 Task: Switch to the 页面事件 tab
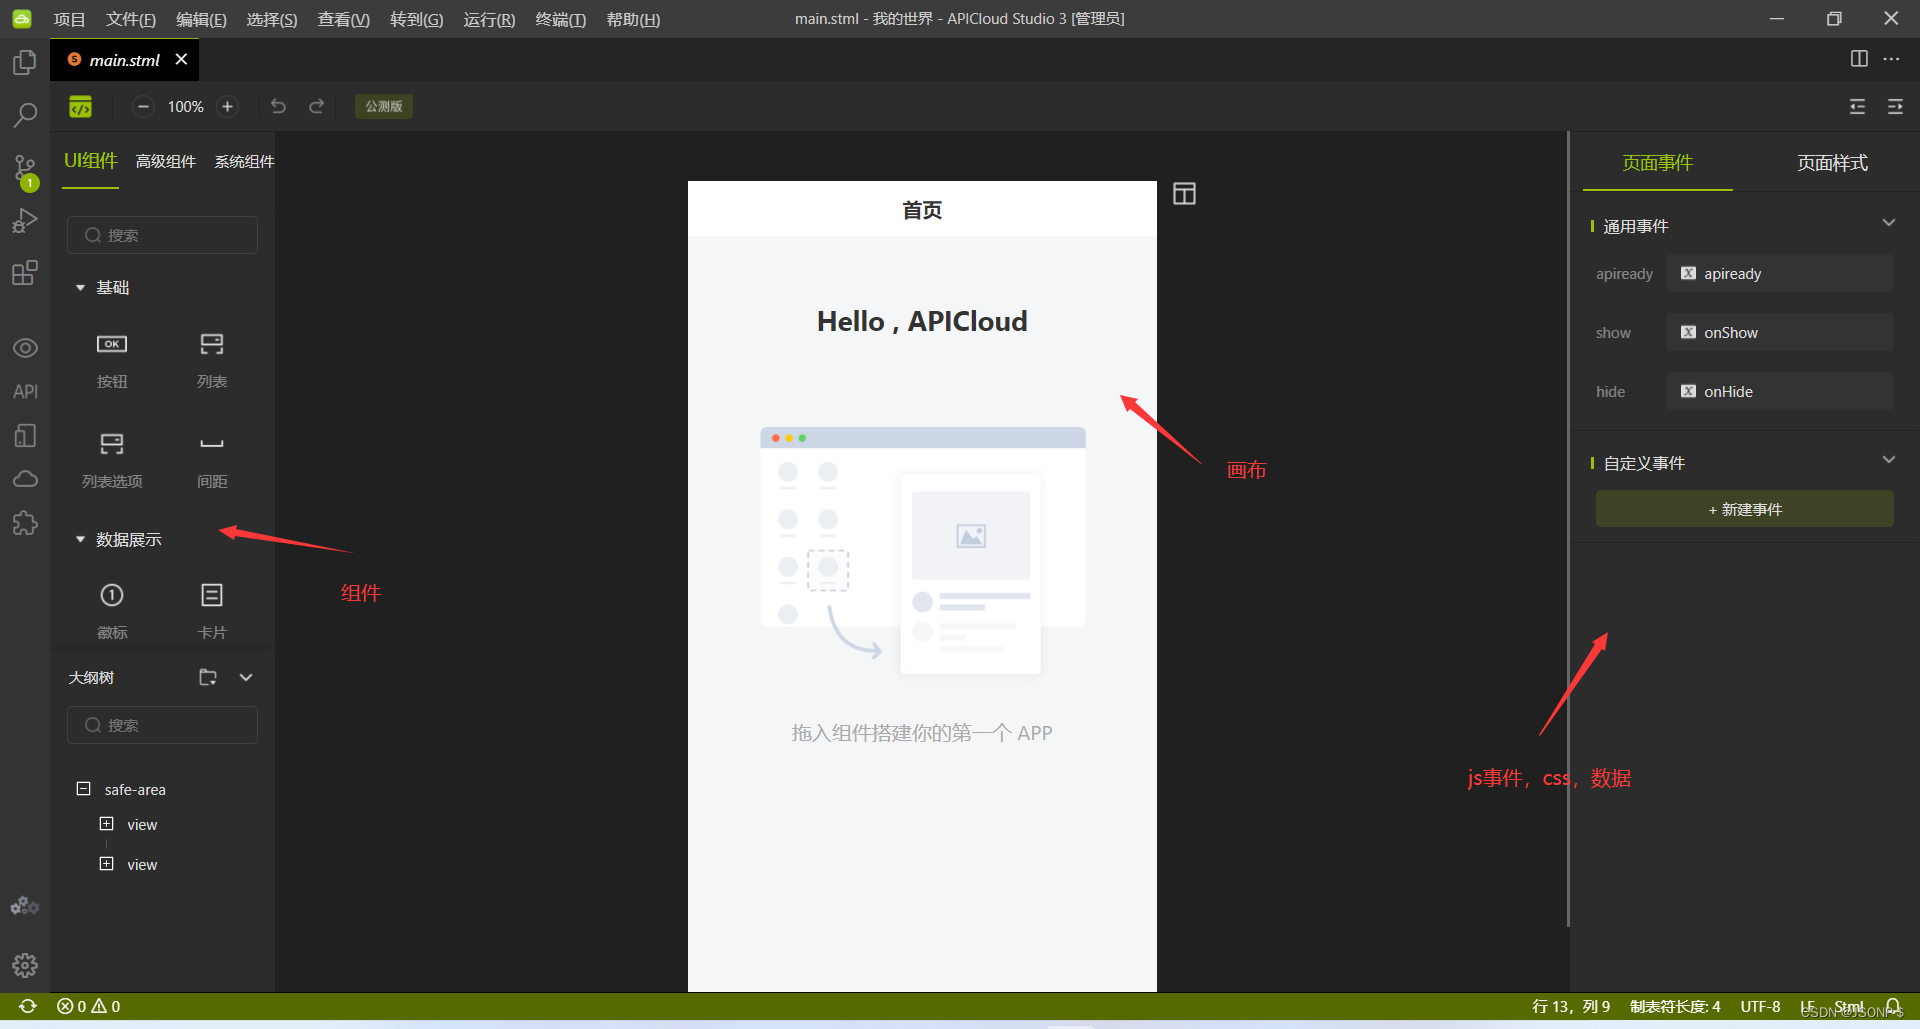point(1657,163)
